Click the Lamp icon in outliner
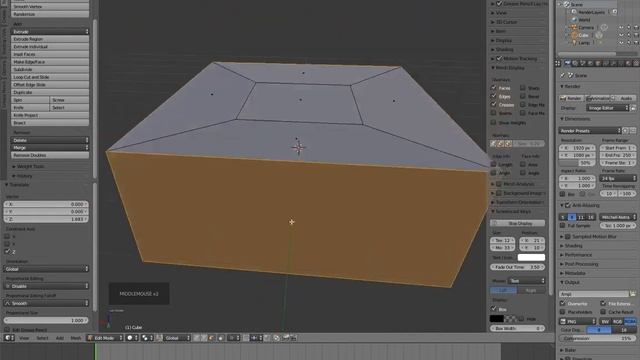The image size is (640, 360). 574,42
